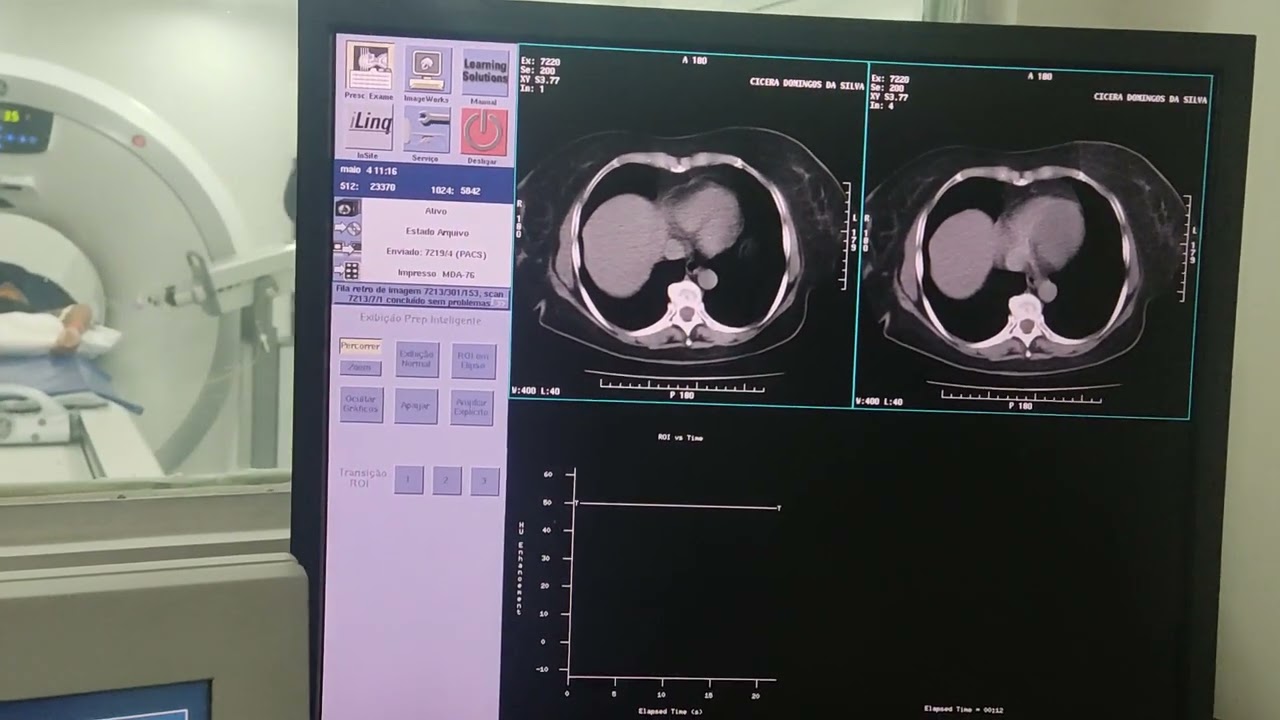
Task: Select the Percorrer mode button
Action: click(360, 347)
